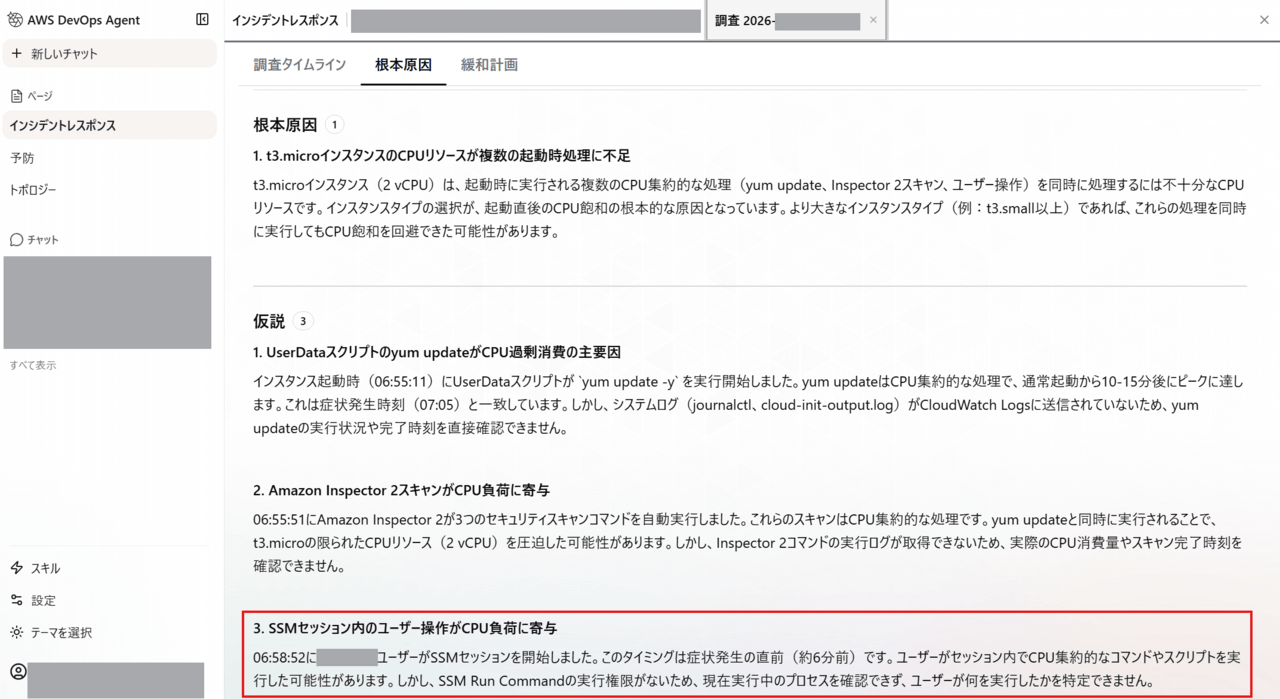Click the チャット speech bubble icon

[16, 240]
